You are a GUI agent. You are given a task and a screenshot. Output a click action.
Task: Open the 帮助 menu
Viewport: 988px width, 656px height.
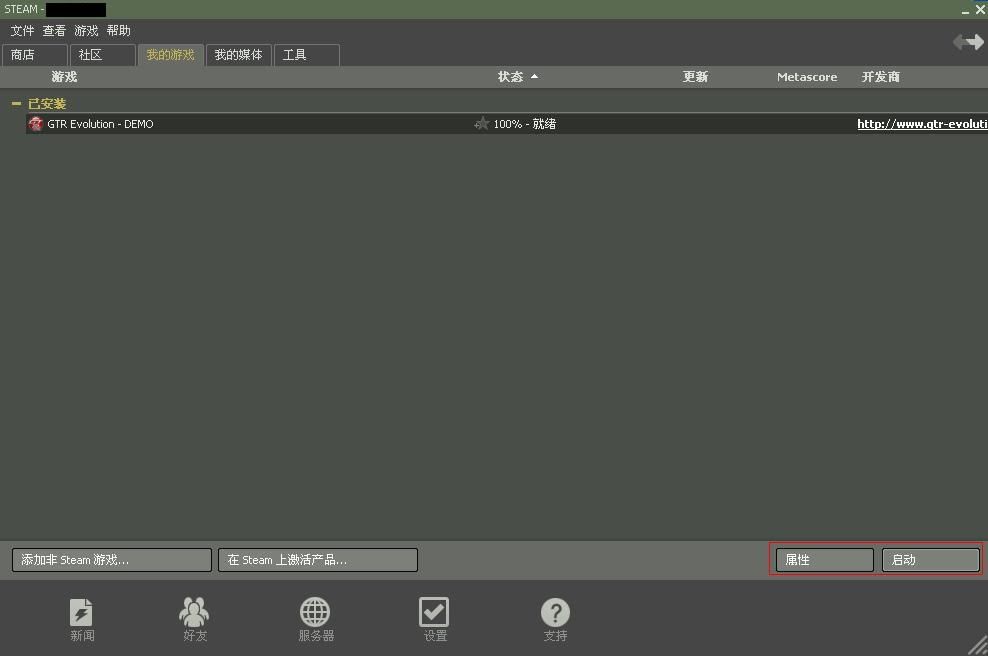(x=118, y=31)
